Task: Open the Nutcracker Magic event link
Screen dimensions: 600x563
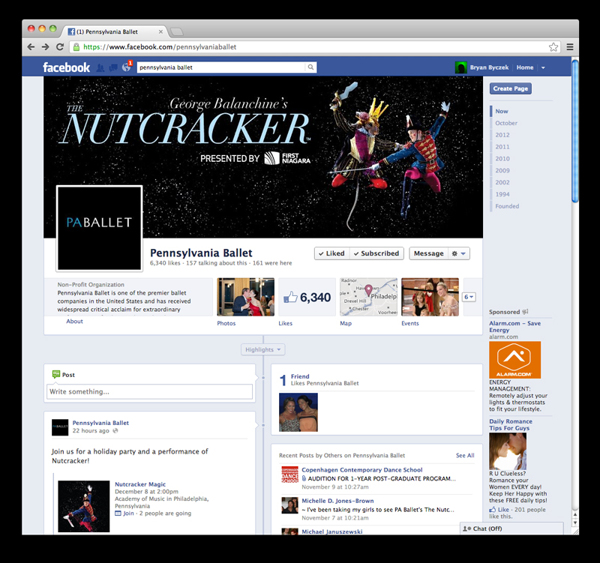Action: (x=140, y=484)
